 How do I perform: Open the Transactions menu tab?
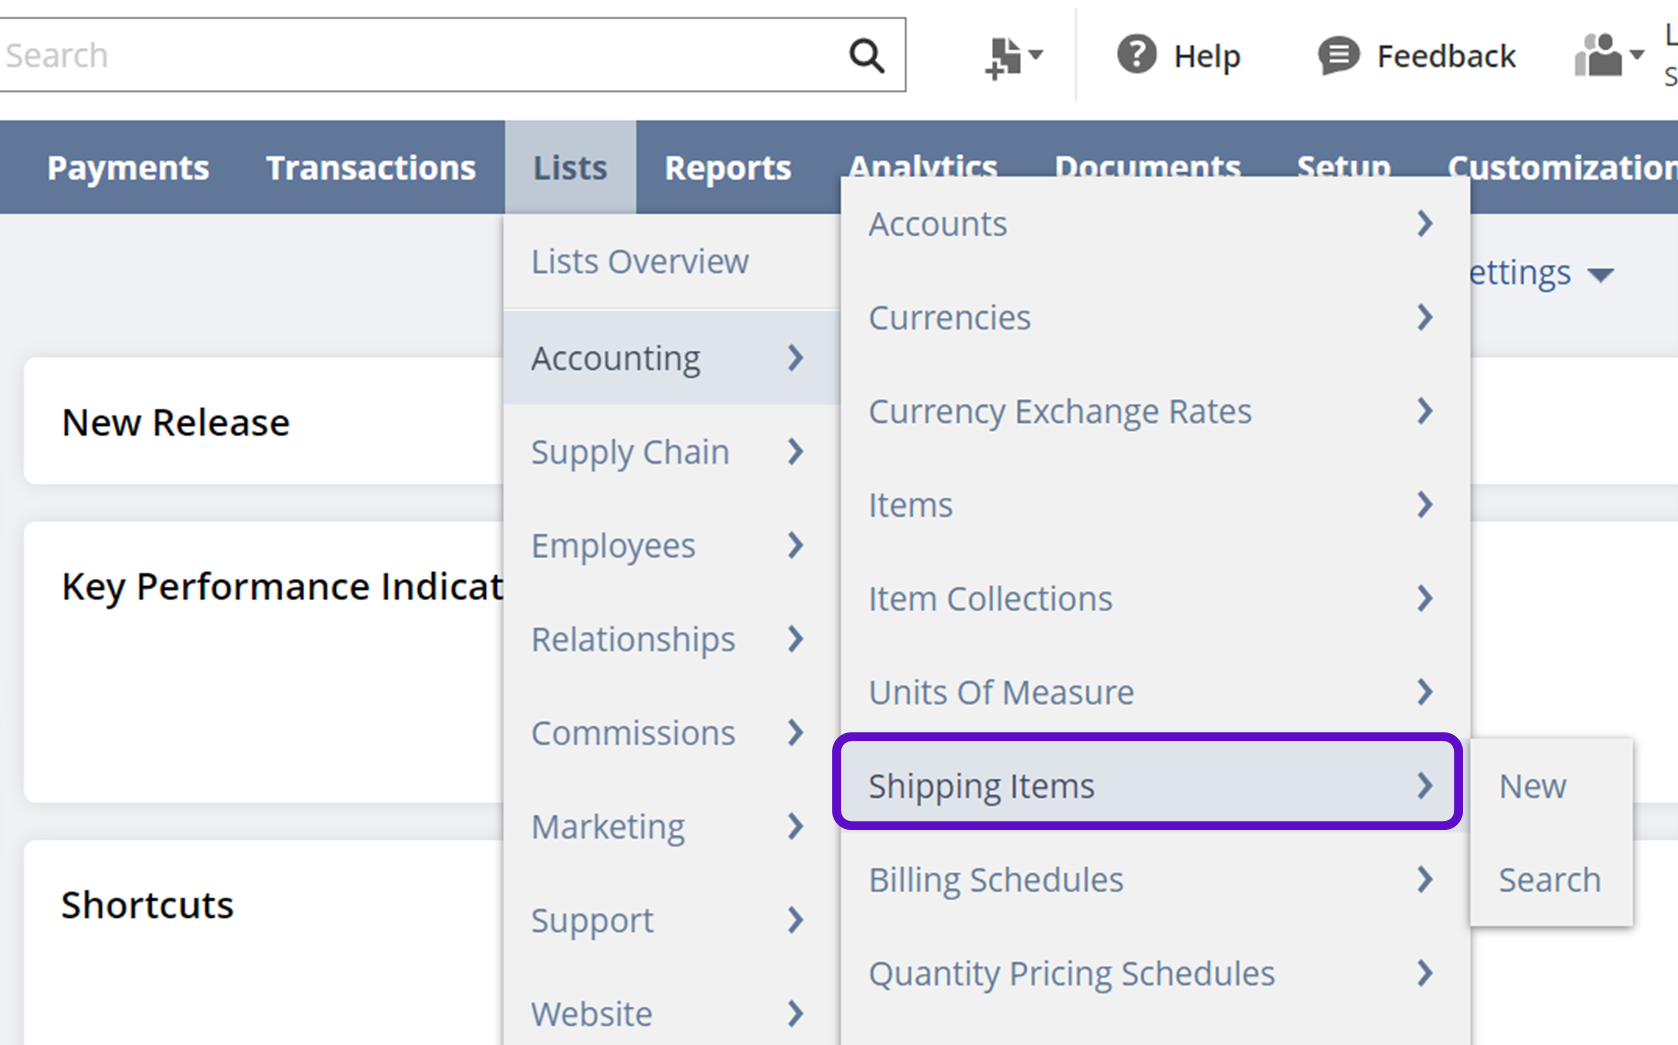pyautogui.click(x=371, y=168)
